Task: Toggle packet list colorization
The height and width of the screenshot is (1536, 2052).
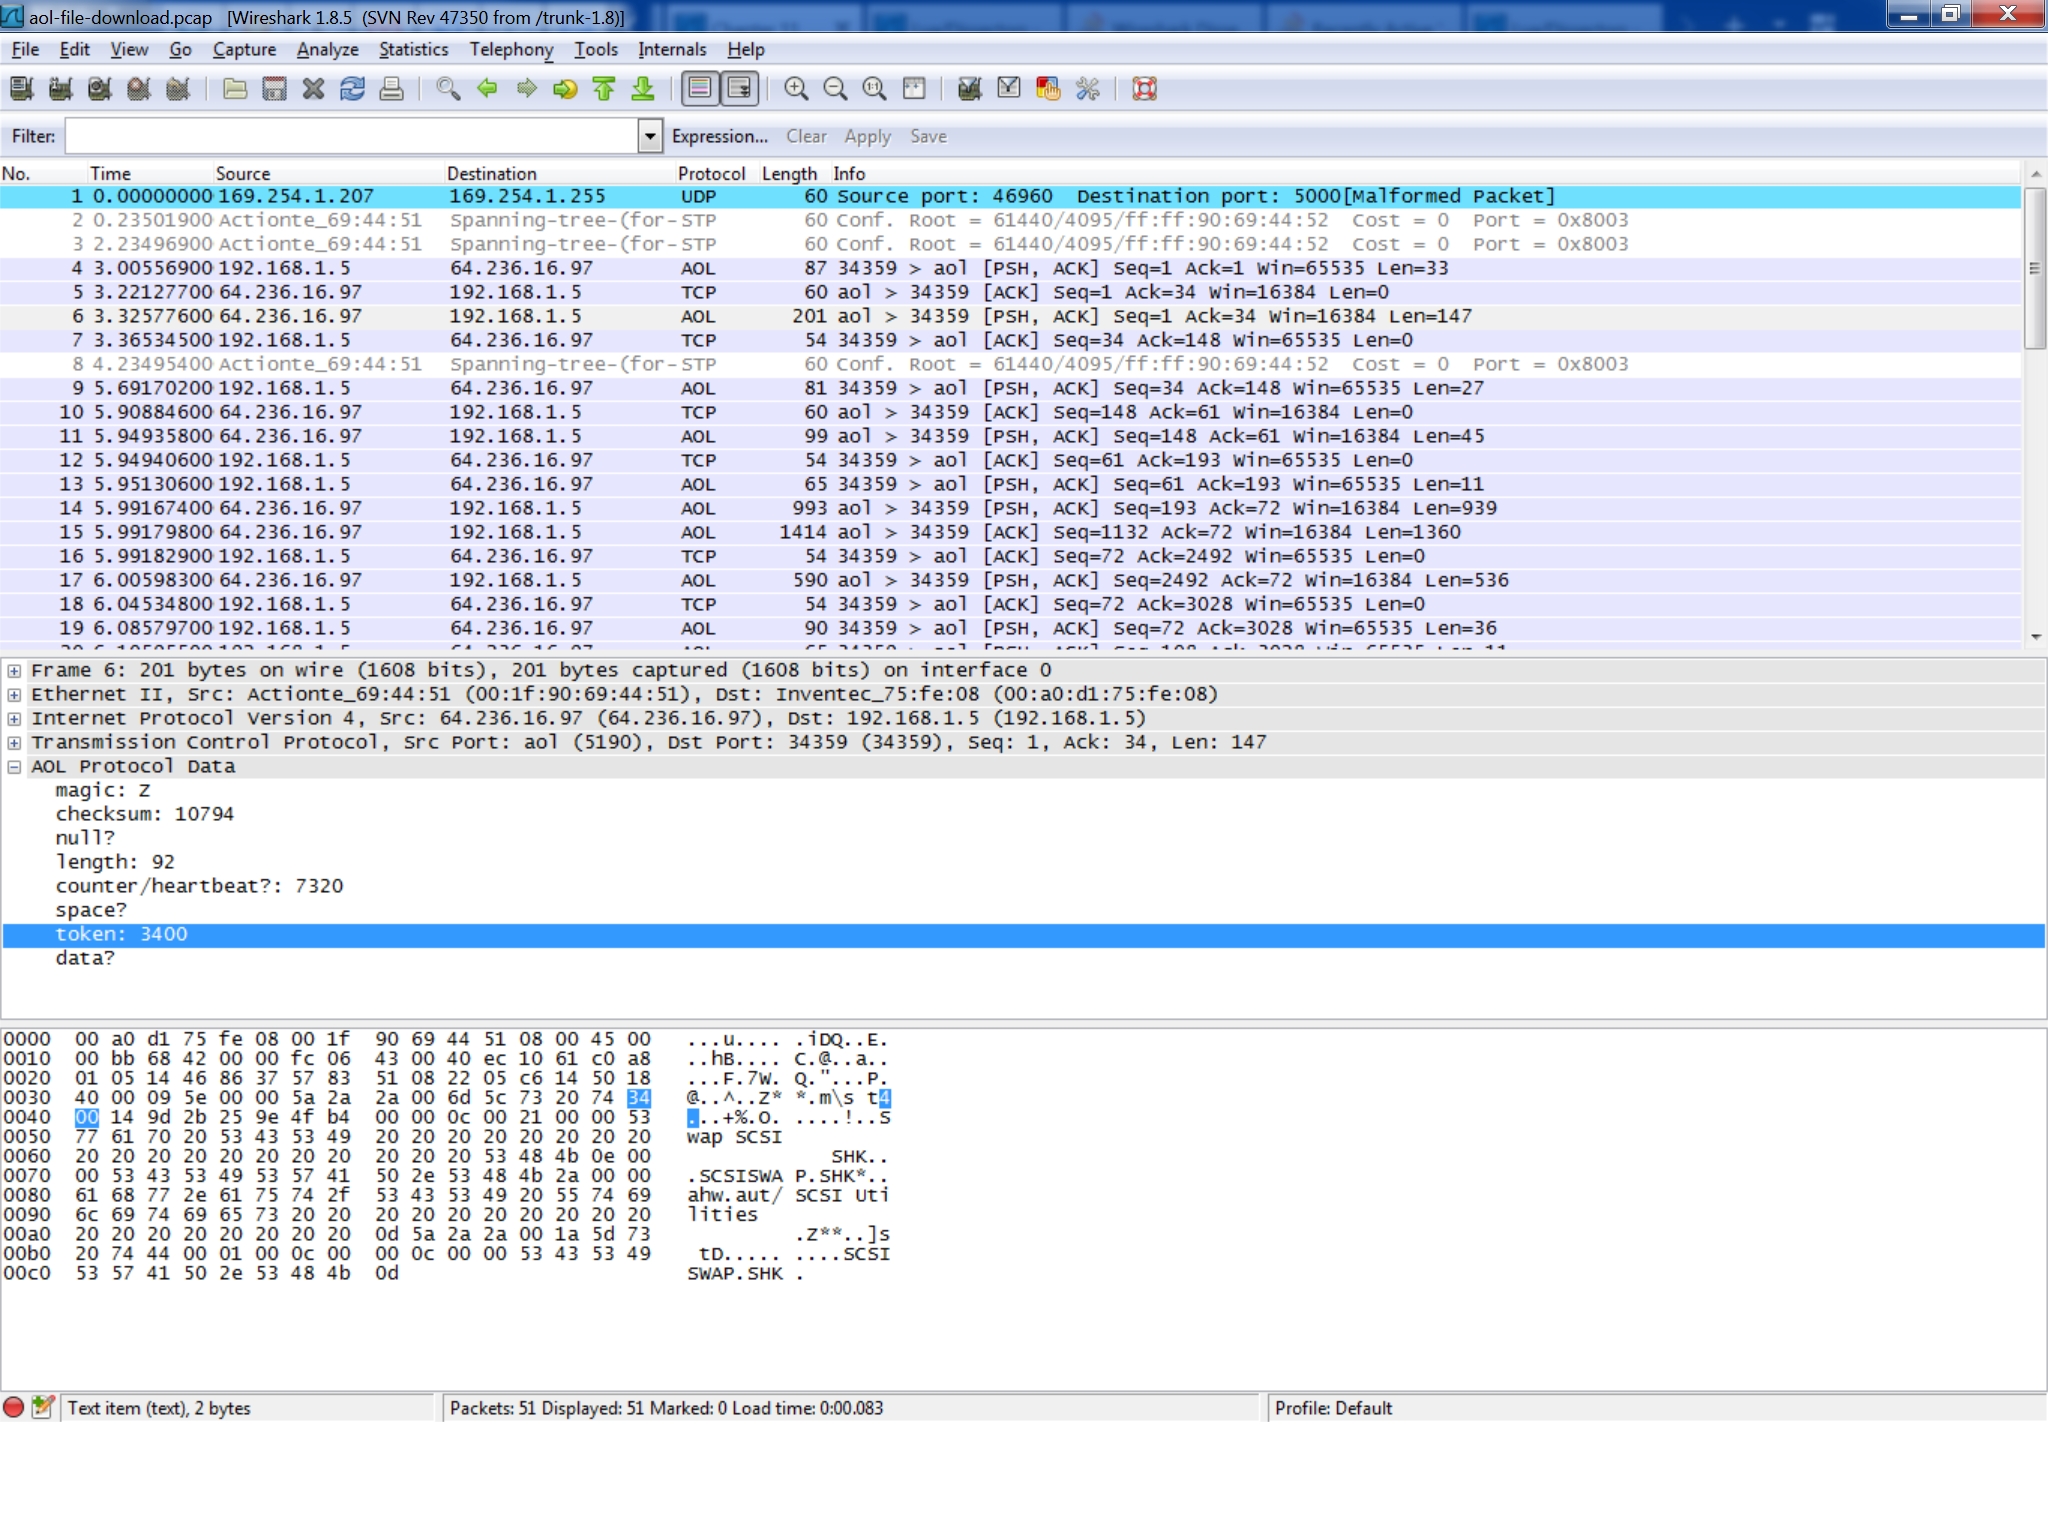Action: tap(700, 89)
